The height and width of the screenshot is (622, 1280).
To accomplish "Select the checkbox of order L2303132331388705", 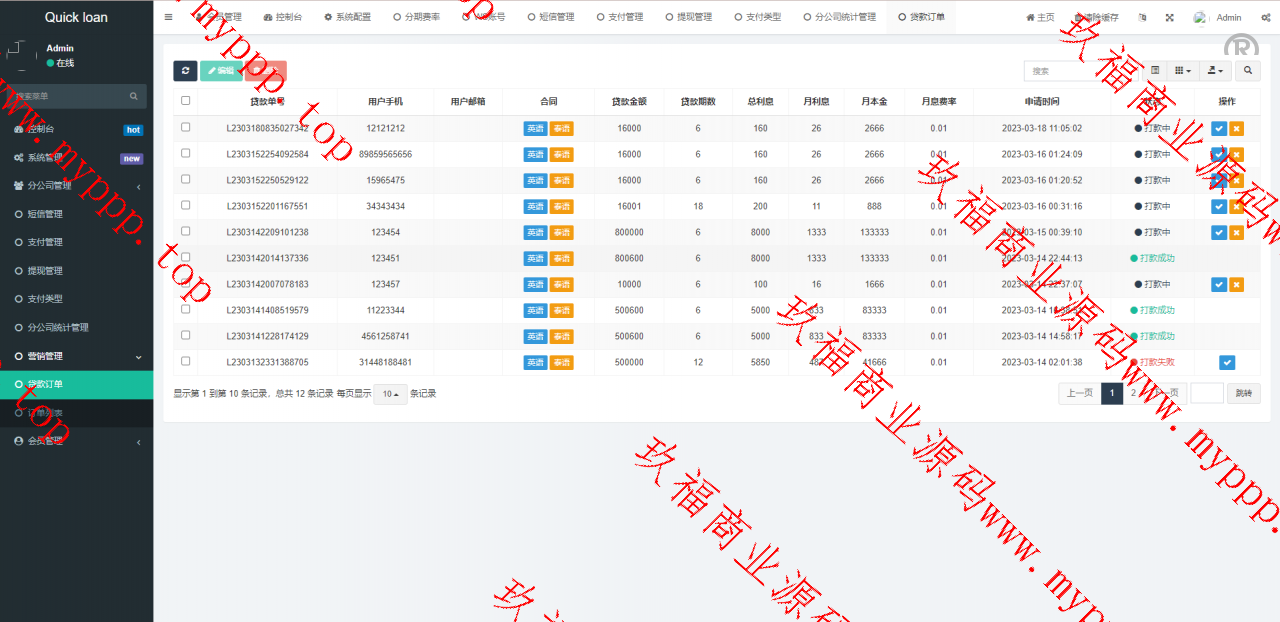I will (185, 362).
